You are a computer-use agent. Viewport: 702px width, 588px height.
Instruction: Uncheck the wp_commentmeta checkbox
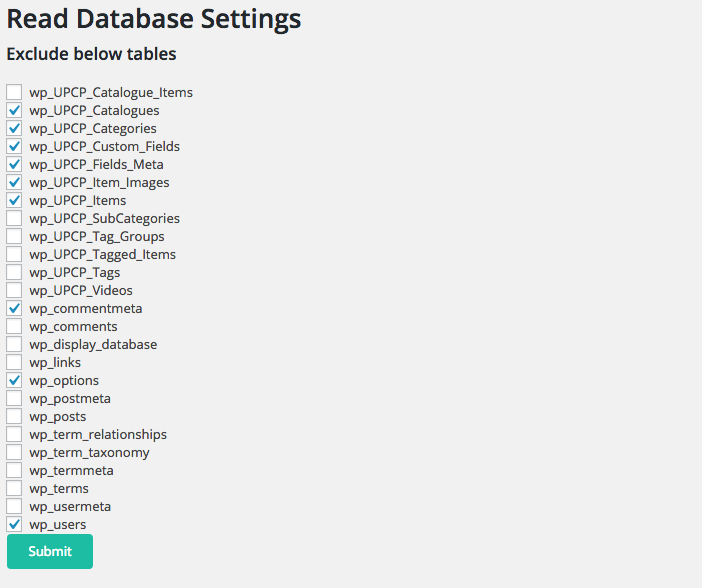tap(14, 308)
